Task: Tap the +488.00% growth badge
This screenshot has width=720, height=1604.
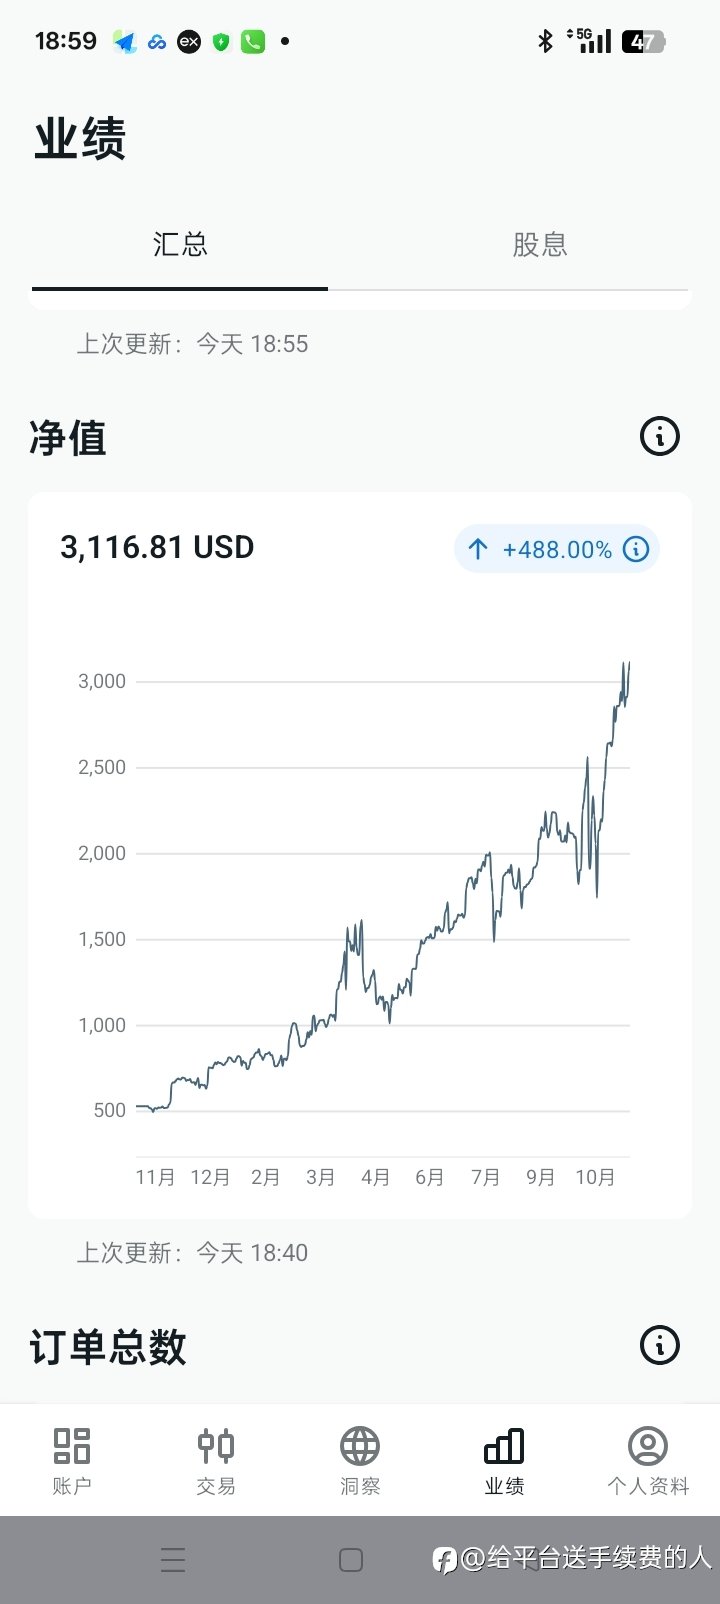Action: pos(556,549)
